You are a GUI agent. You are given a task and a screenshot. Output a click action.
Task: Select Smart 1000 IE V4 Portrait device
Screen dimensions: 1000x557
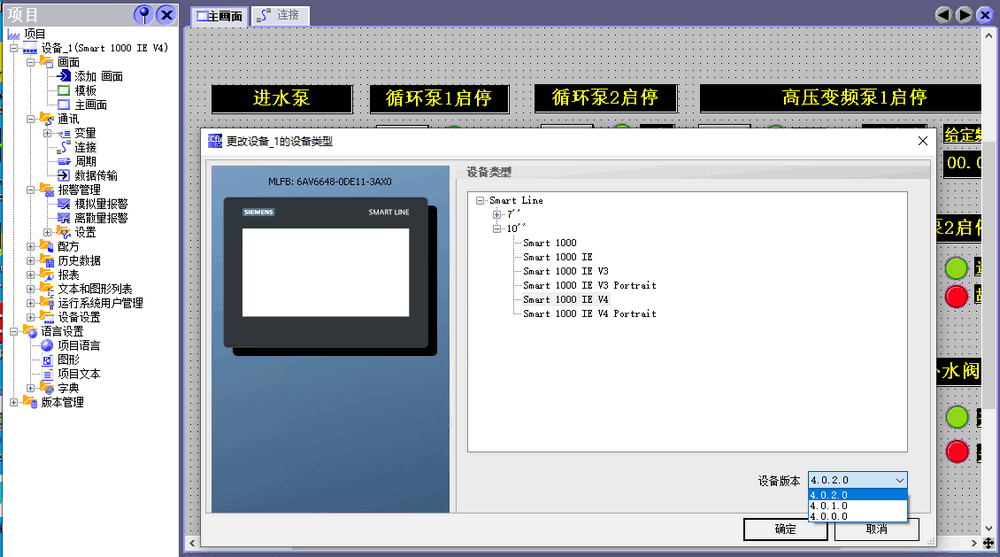pyautogui.click(x=590, y=314)
